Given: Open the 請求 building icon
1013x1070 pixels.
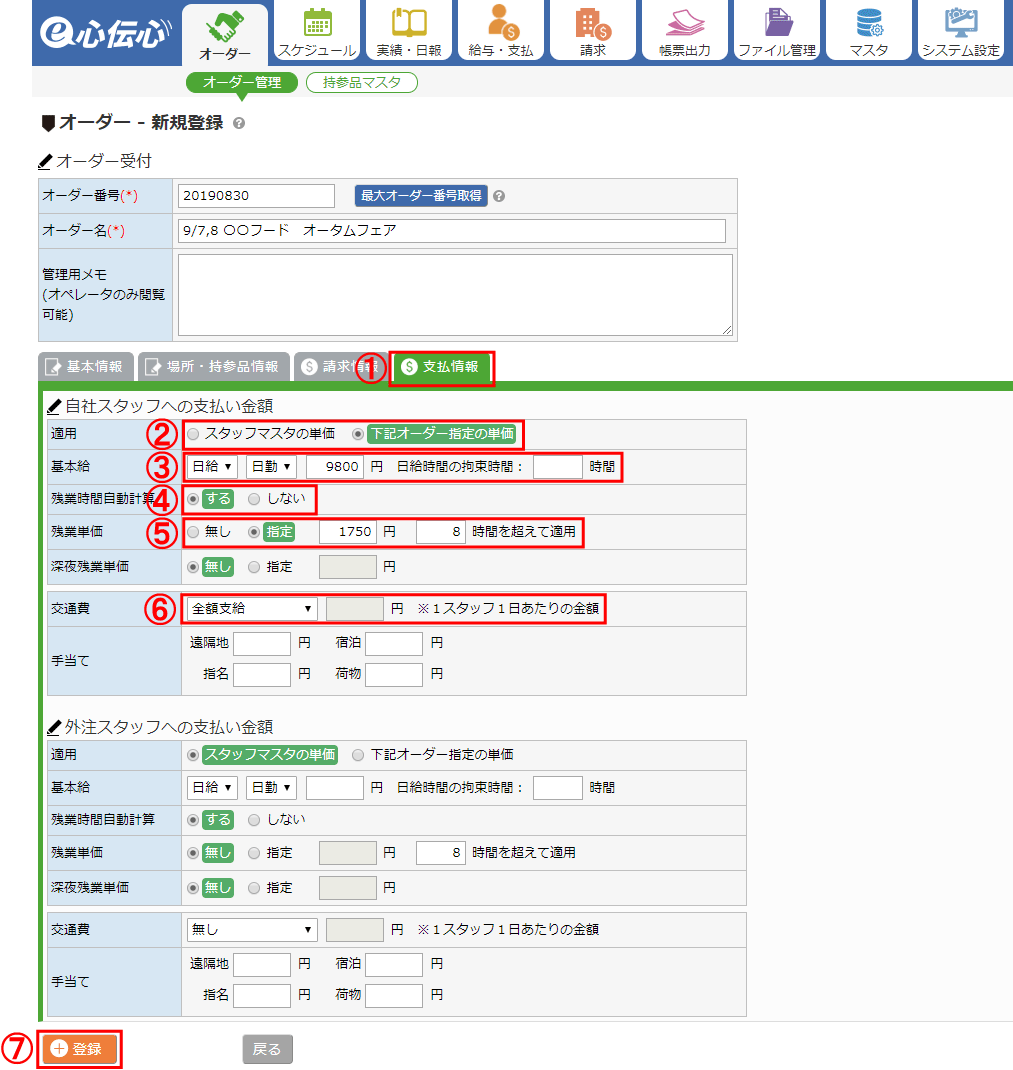Looking at the screenshot, I should pos(593,31).
